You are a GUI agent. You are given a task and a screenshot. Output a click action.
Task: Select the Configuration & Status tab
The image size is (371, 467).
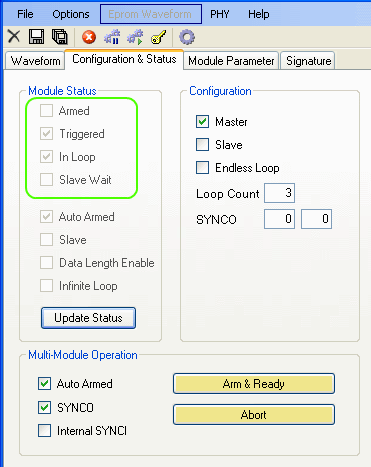[x=124, y=59]
